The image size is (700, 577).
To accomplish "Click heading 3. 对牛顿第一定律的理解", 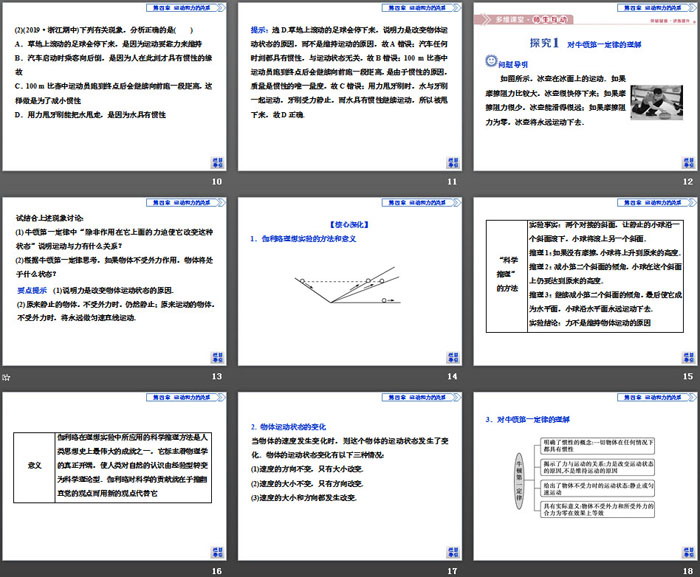I will (x=528, y=419).
